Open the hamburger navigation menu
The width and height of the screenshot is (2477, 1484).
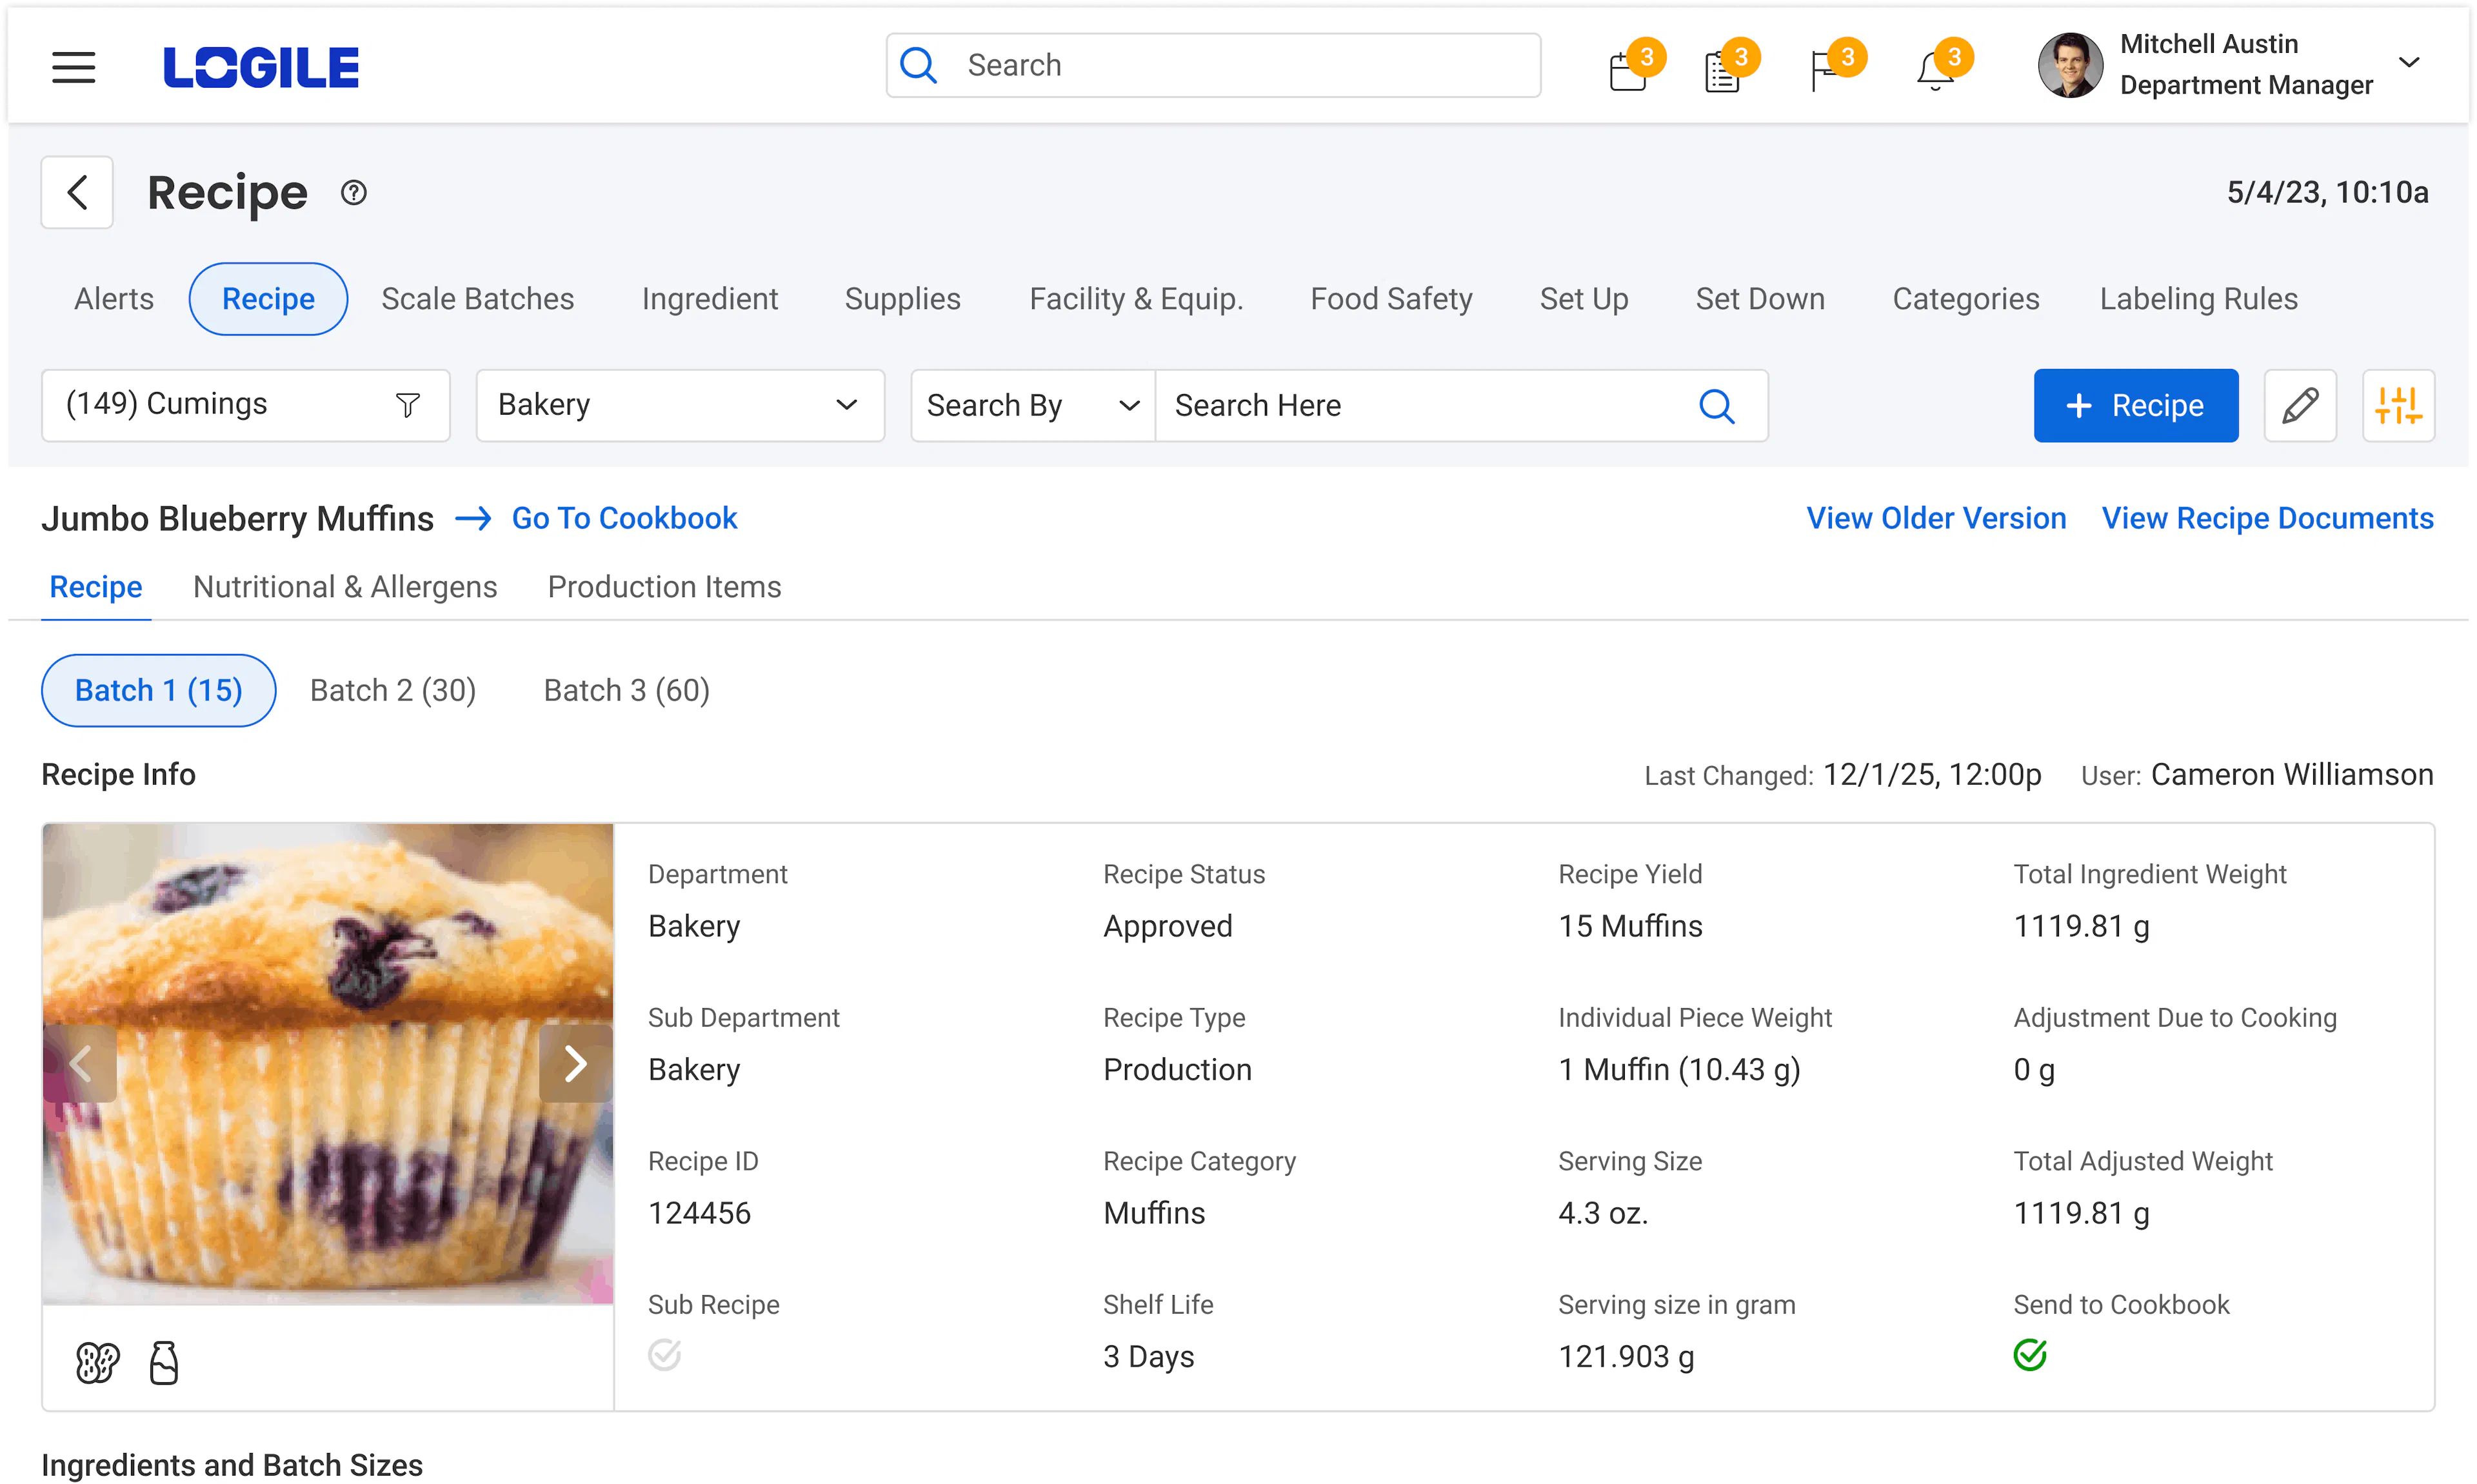pyautogui.click(x=73, y=67)
